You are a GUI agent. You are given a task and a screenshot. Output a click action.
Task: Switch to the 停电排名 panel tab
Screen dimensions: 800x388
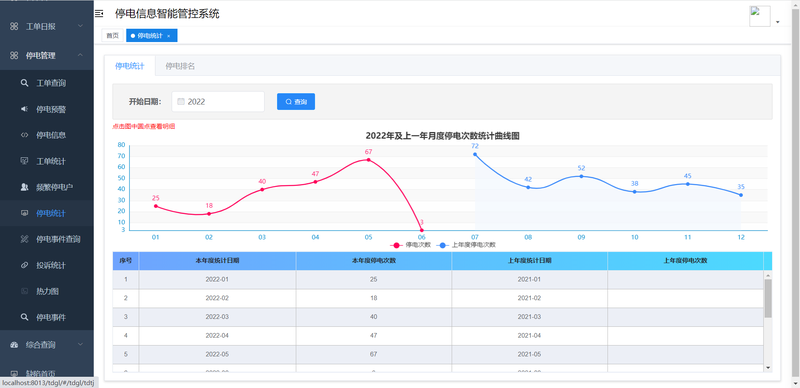(180, 66)
